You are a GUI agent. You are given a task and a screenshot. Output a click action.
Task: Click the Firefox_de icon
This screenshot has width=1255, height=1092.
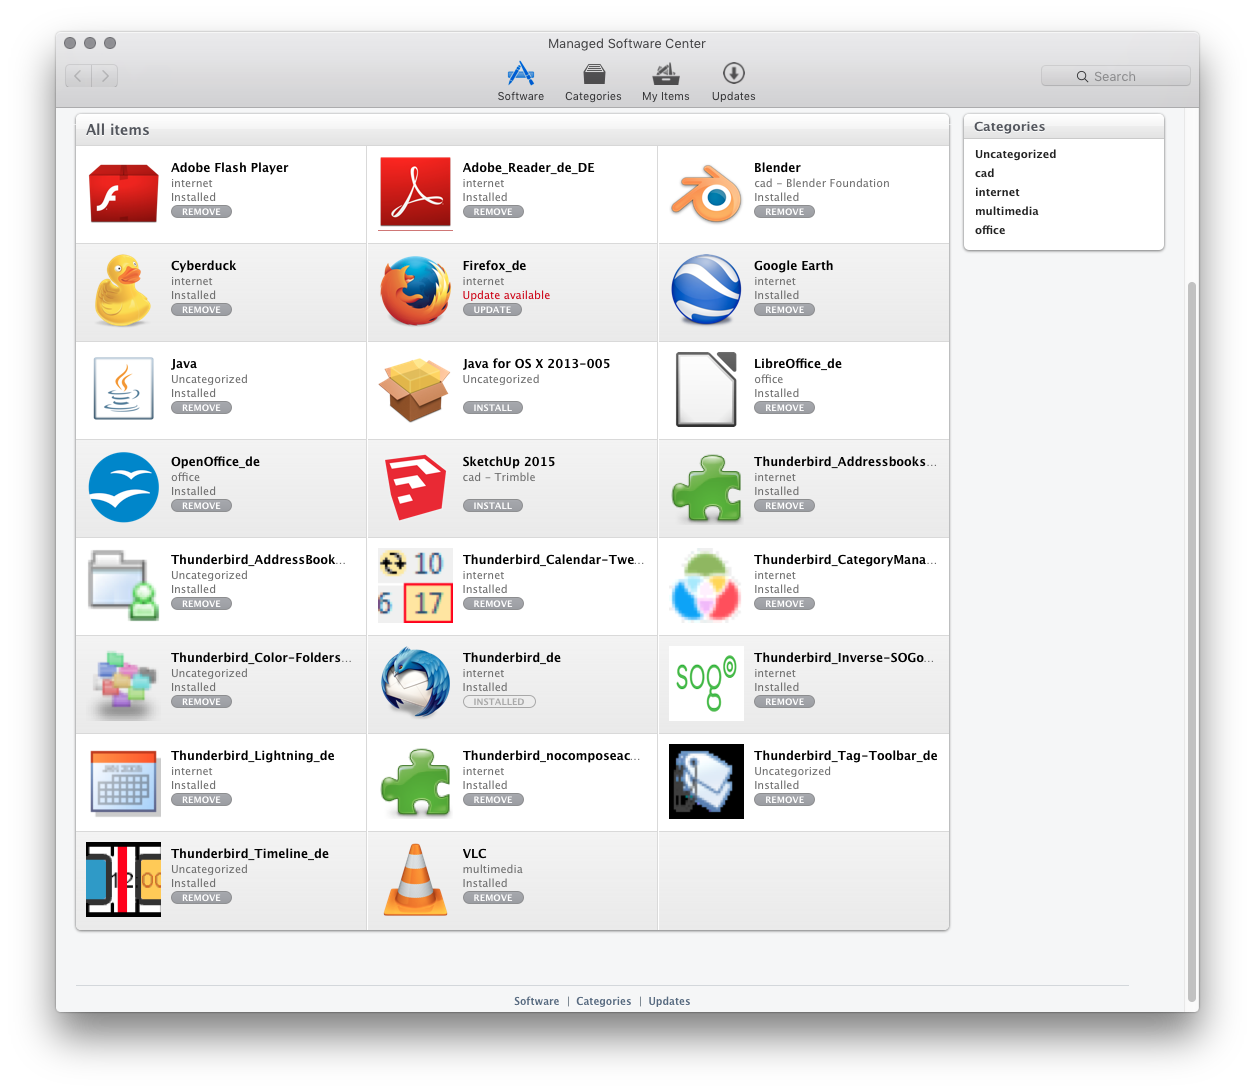coord(415,291)
